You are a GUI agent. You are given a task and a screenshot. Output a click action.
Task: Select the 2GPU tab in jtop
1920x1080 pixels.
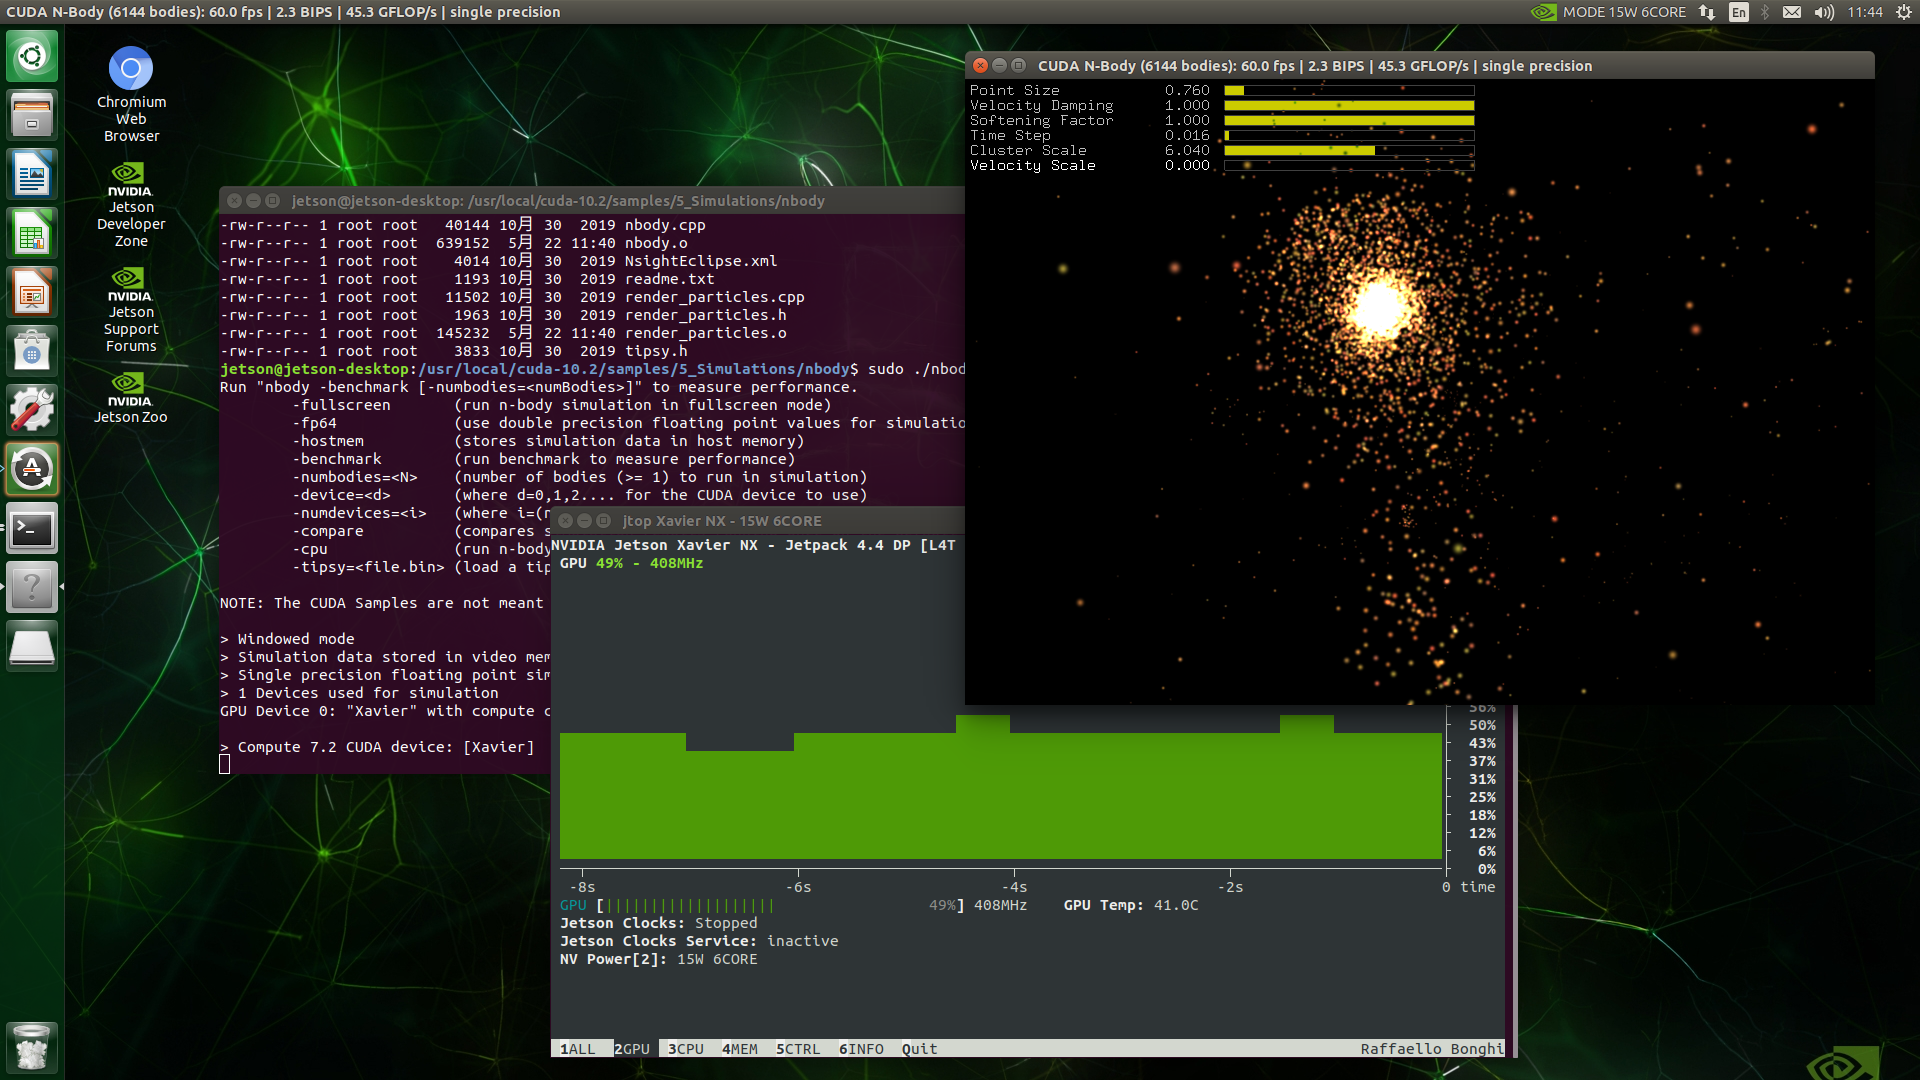[632, 1049]
